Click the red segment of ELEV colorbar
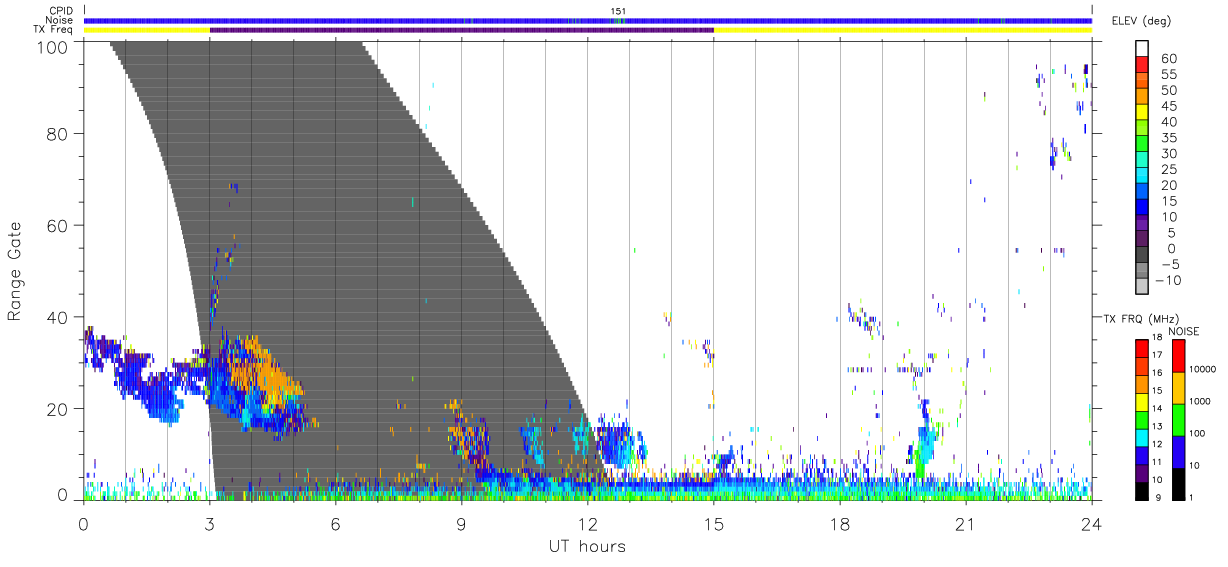This screenshot has height=567, width=1228. point(1142,63)
